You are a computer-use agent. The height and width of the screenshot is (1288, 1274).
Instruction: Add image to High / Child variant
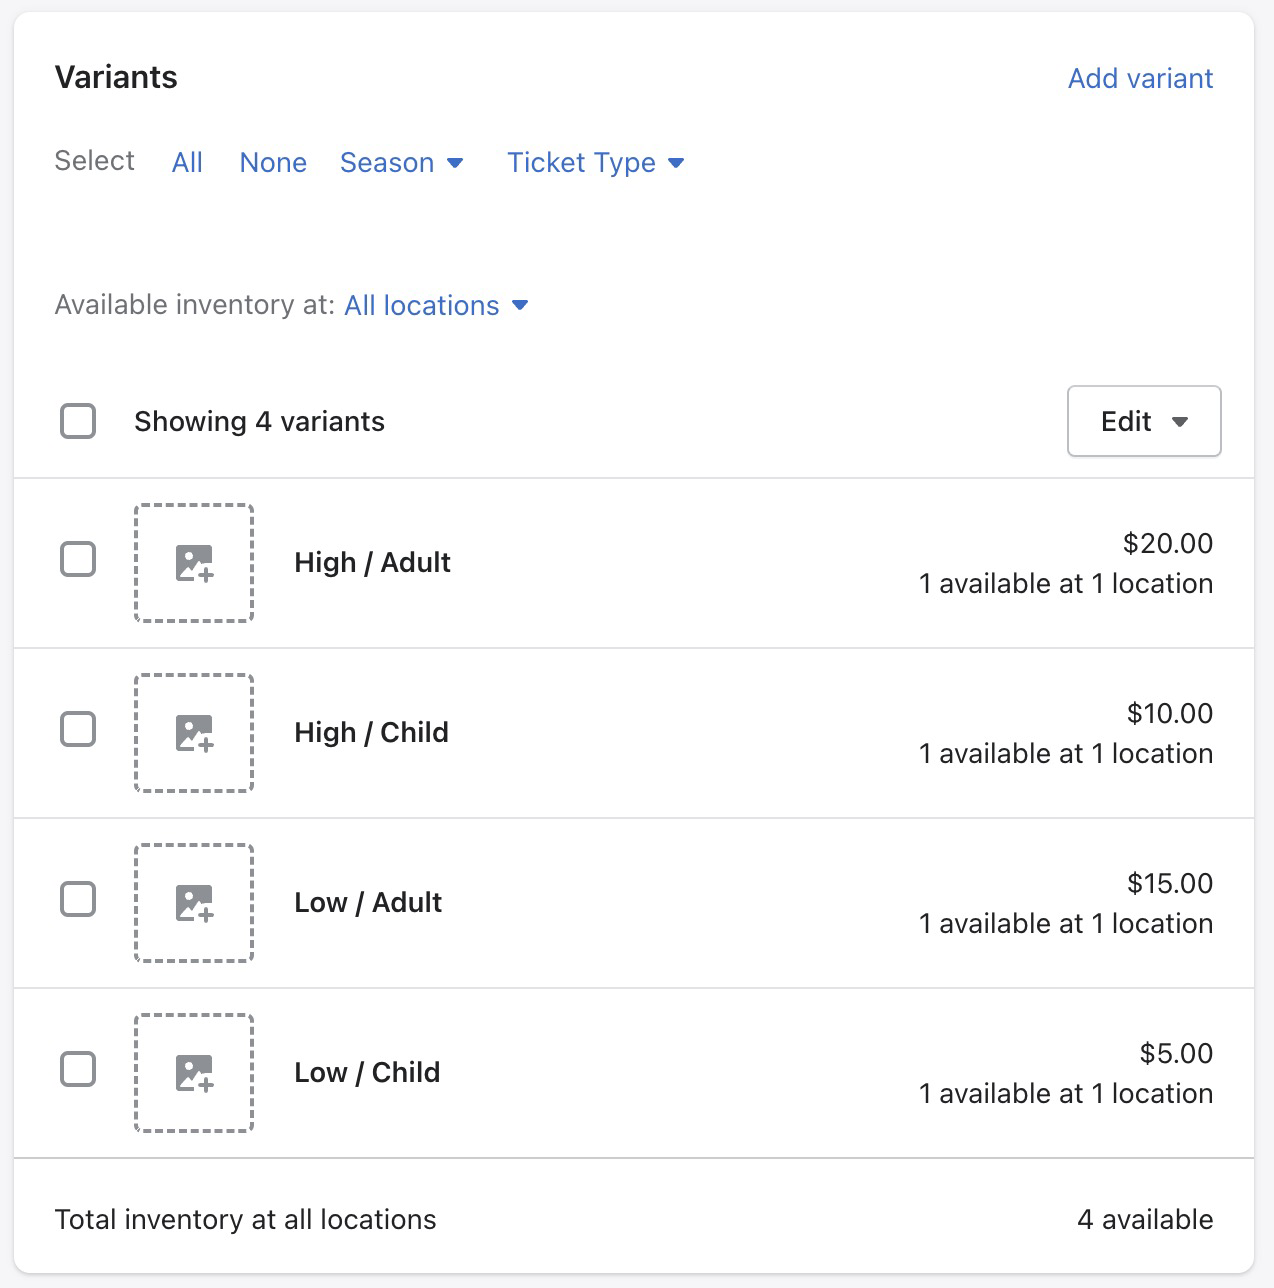(x=194, y=733)
